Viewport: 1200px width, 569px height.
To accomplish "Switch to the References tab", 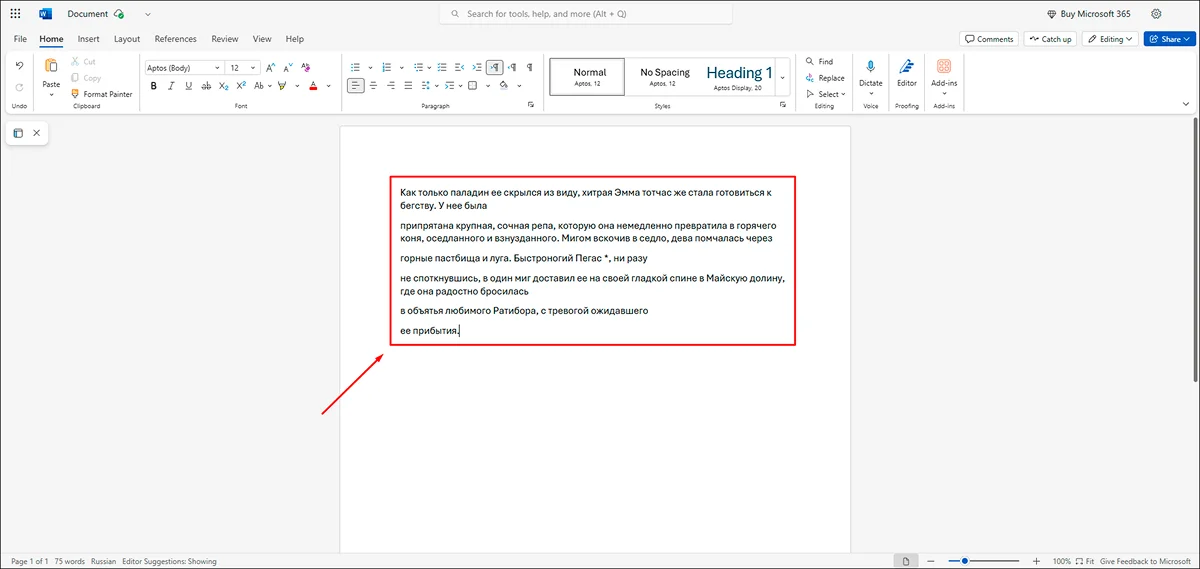I will 175,39.
